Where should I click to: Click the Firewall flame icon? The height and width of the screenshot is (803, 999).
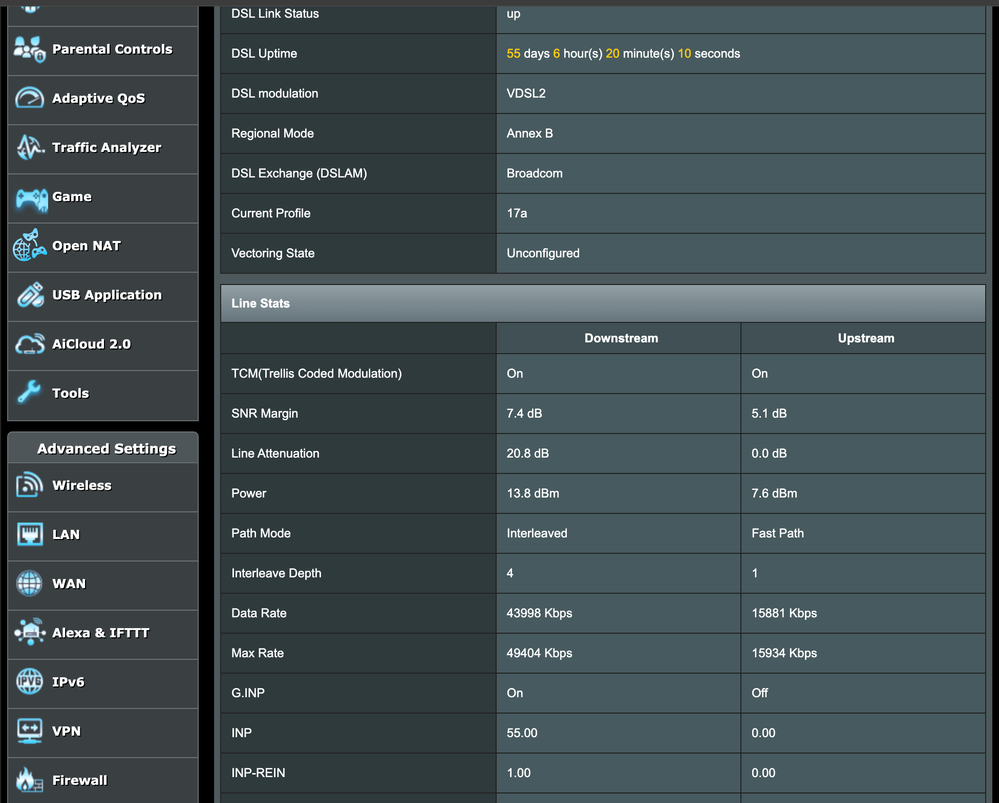(x=30, y=780)
